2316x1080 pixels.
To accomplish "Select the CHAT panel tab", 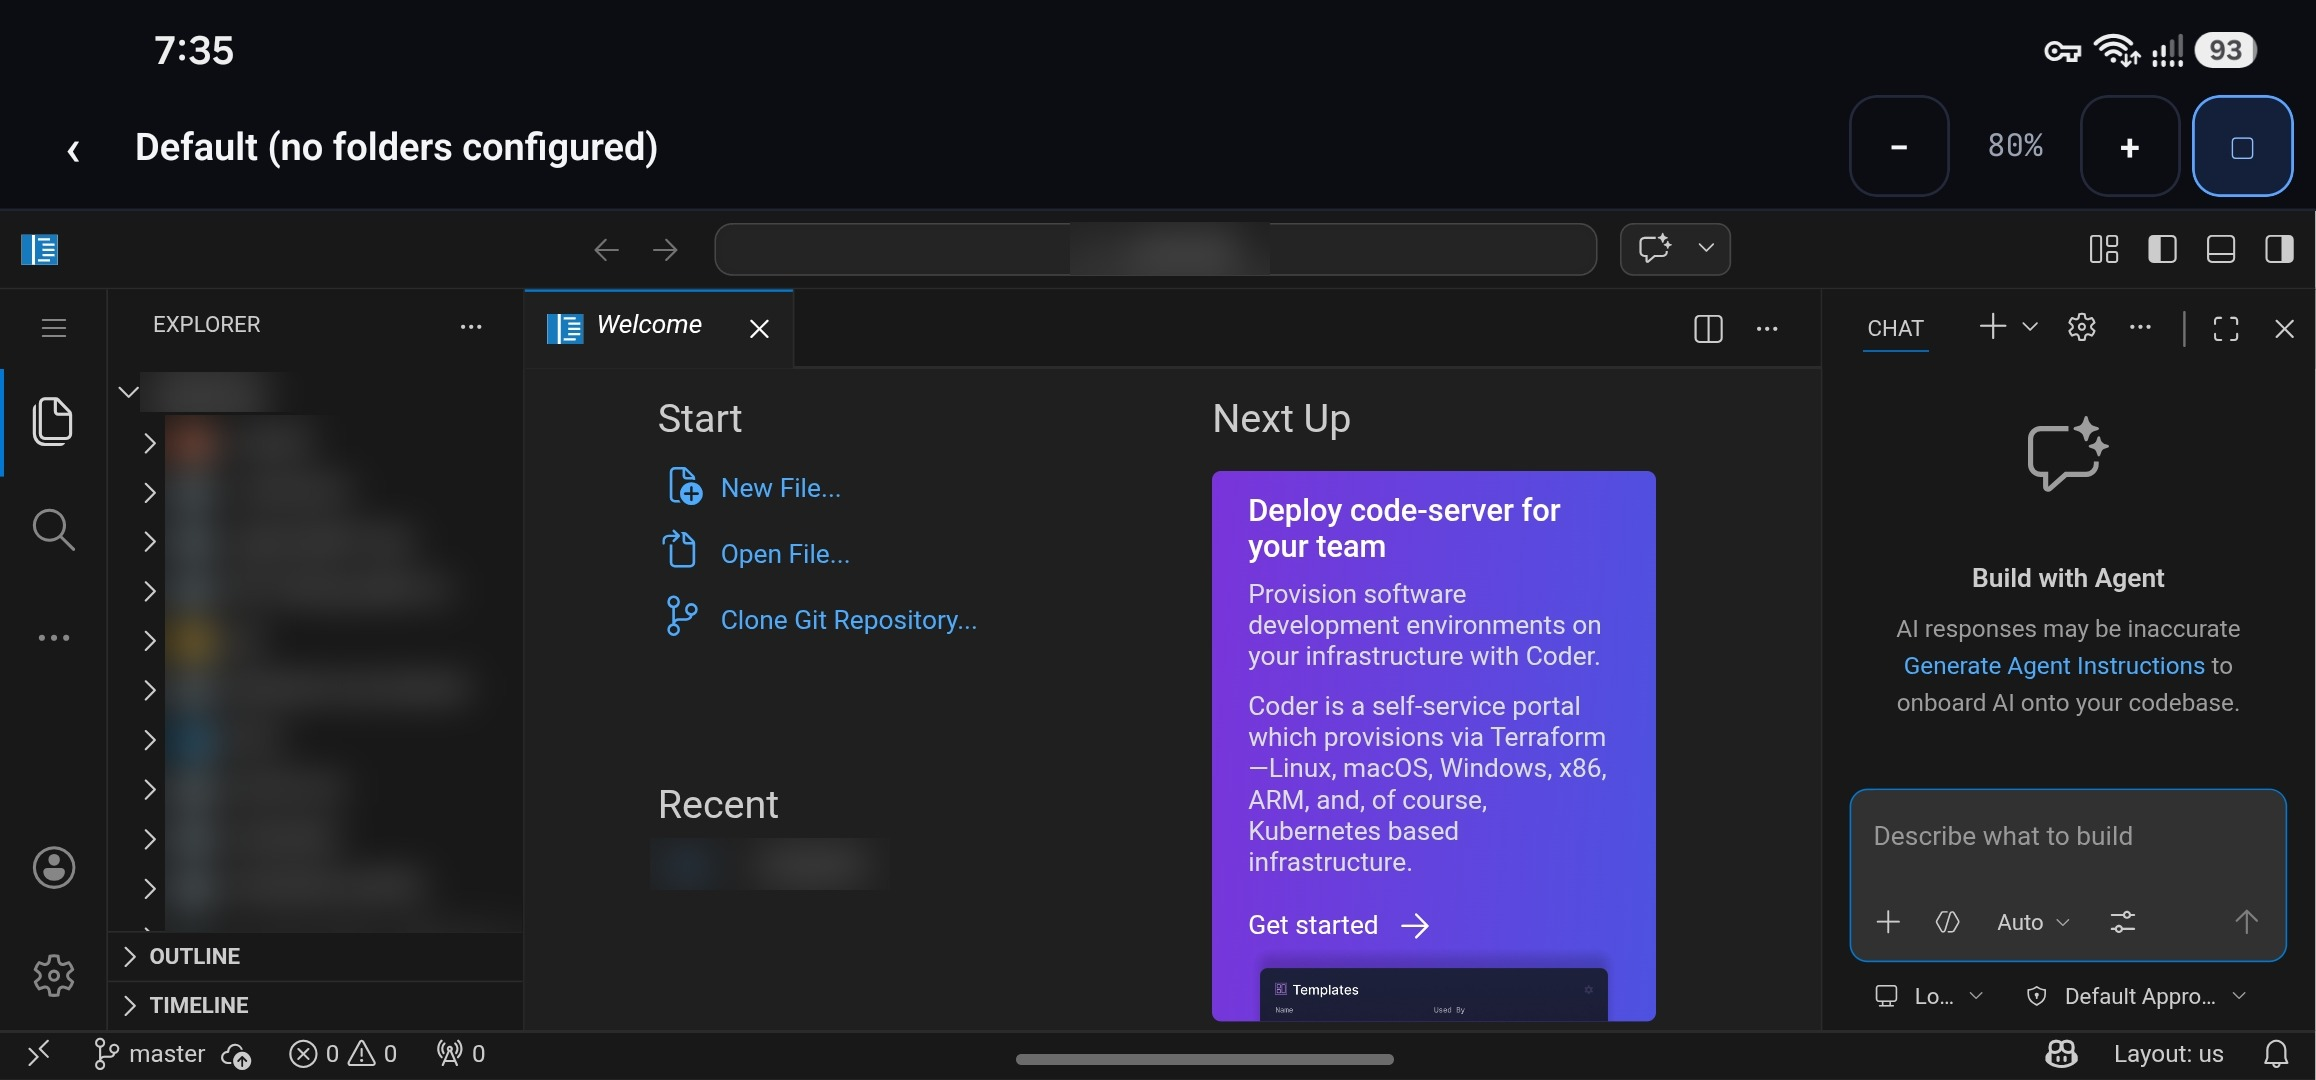I will click(x=1895, y=328).
